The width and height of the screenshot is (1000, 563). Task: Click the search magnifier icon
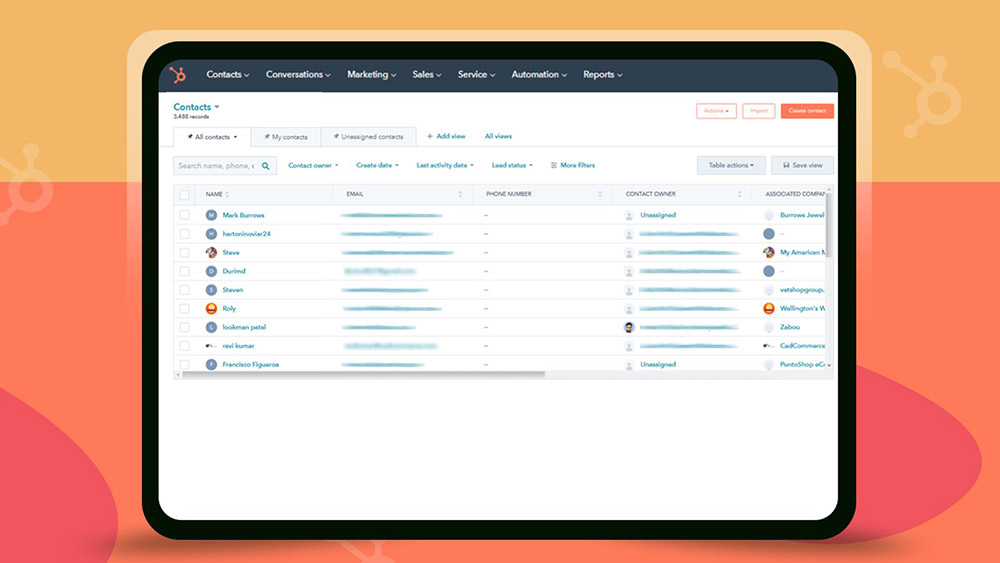tap(266, 166)
